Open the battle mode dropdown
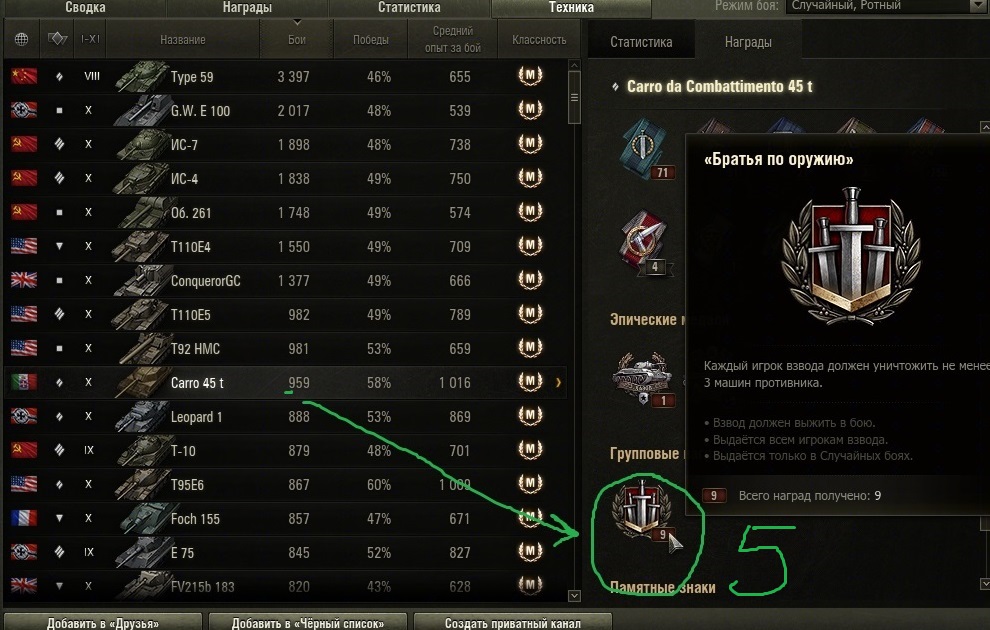This screenshot has height=630, width=990. (x=886, y=6)
